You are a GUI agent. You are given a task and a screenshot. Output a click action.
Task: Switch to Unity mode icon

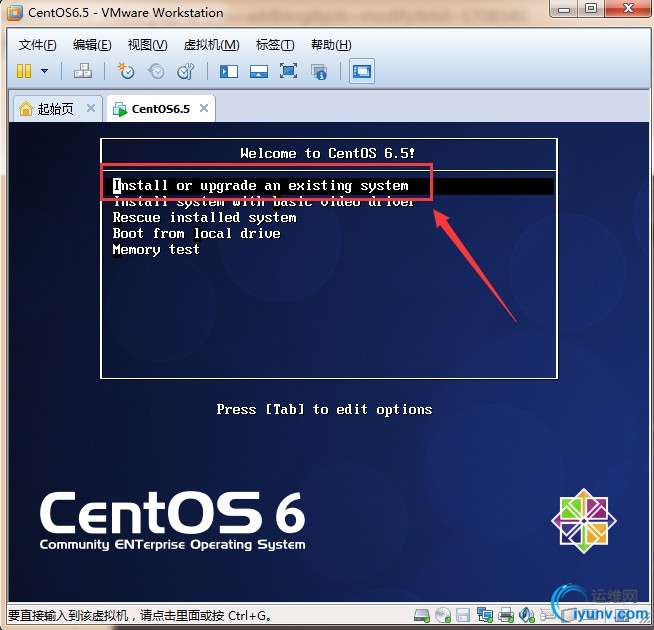(x=319, y=72)
